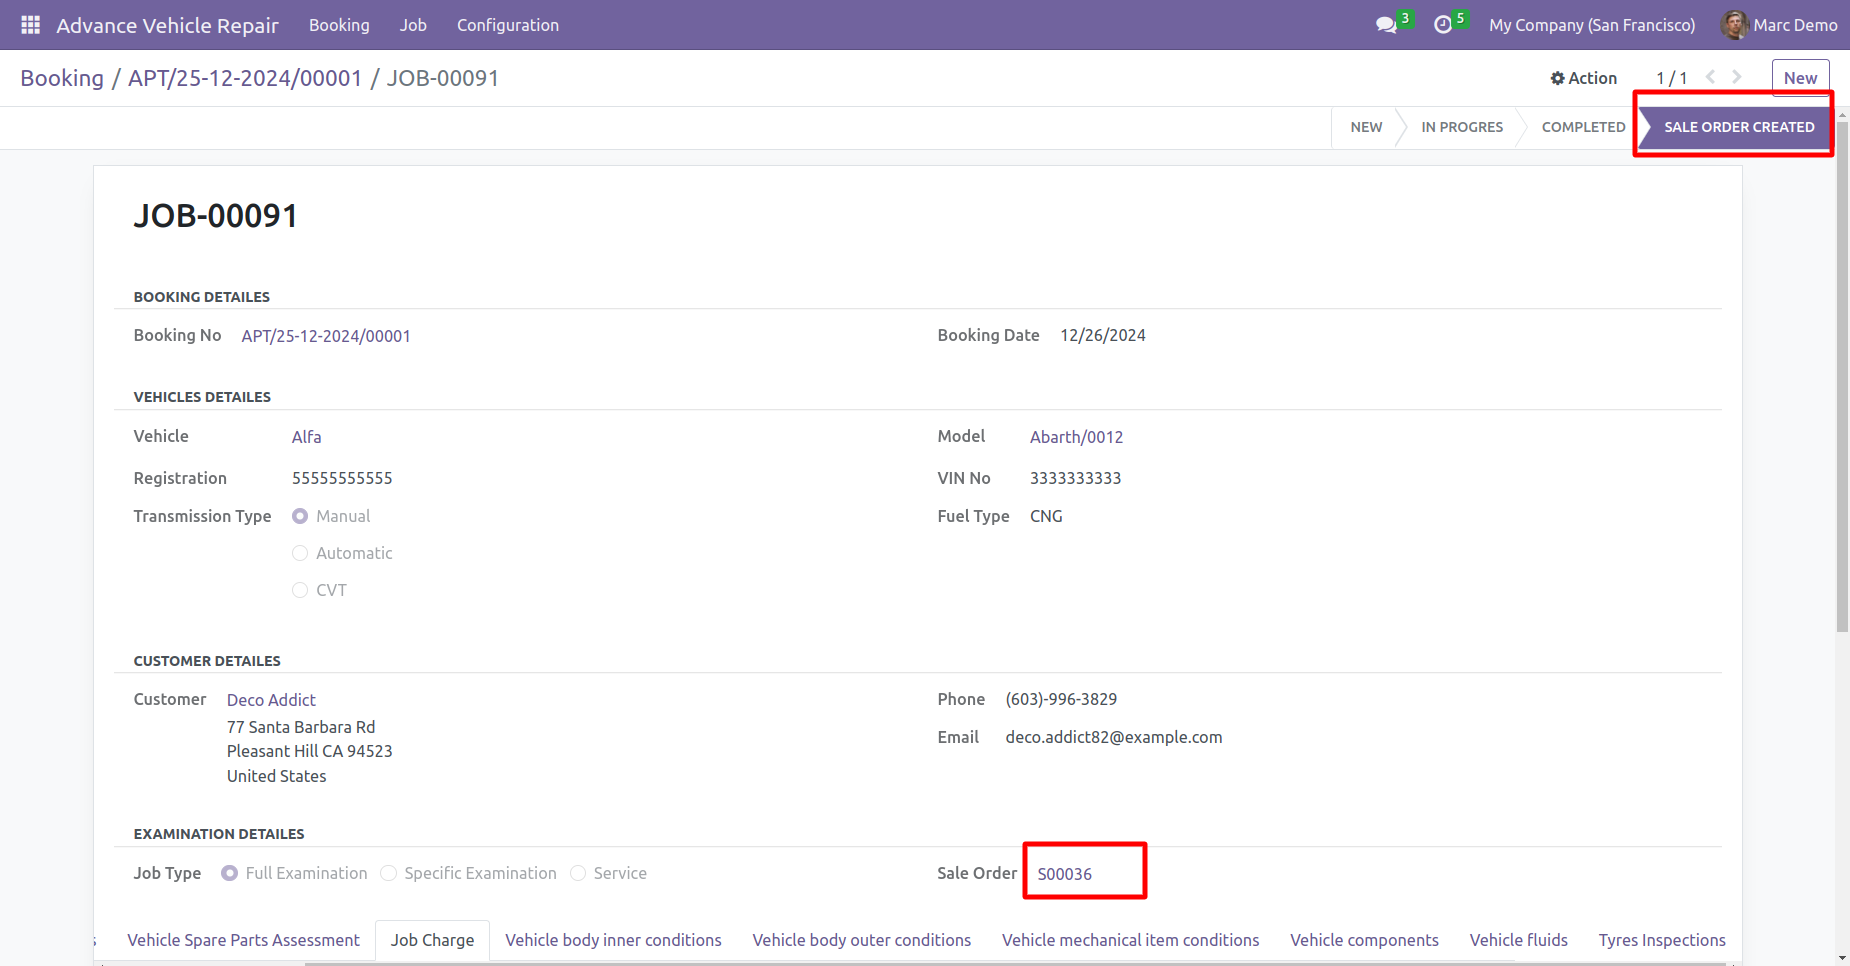Open Booking No APT/25-12-2024/00001 field link

pyautogui.click(x=326, y=336)
